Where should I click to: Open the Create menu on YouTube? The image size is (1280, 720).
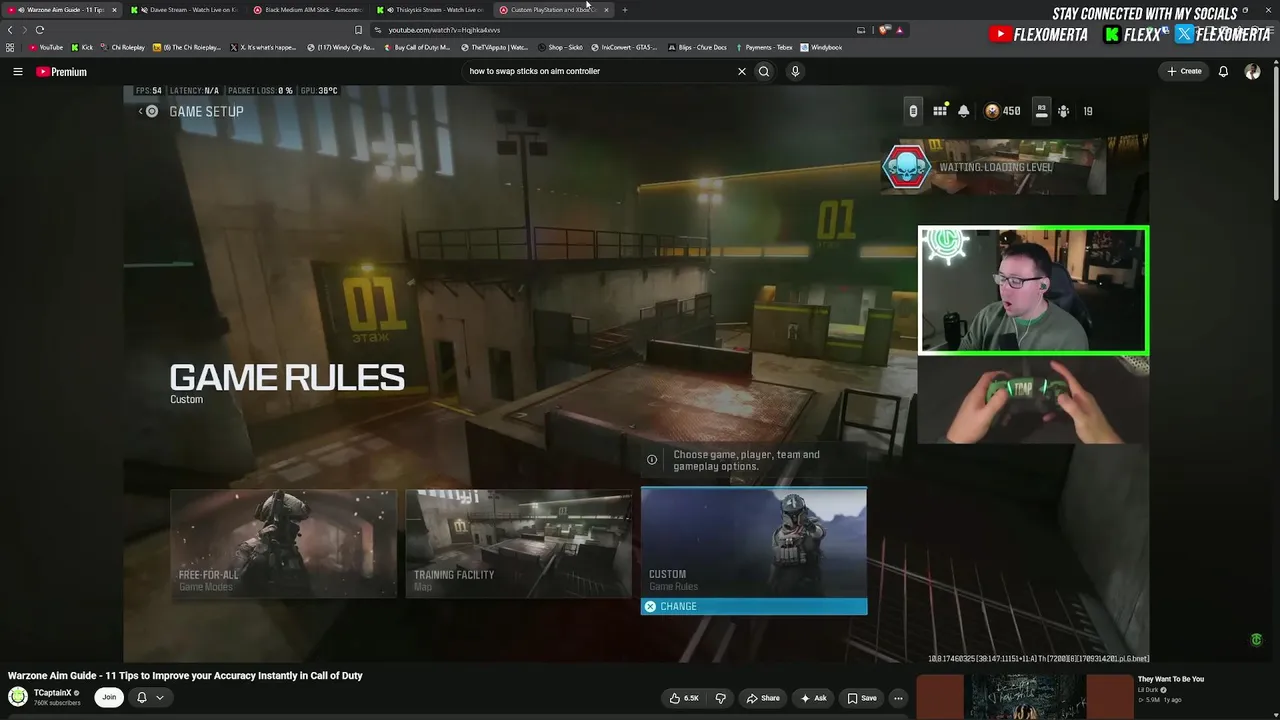coord(1184,72)
